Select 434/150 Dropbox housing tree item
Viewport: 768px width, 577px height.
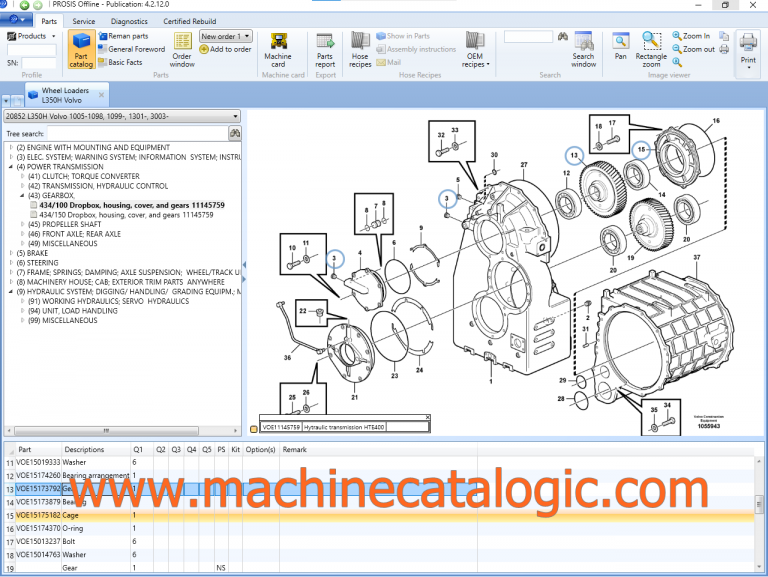(126, 215)
